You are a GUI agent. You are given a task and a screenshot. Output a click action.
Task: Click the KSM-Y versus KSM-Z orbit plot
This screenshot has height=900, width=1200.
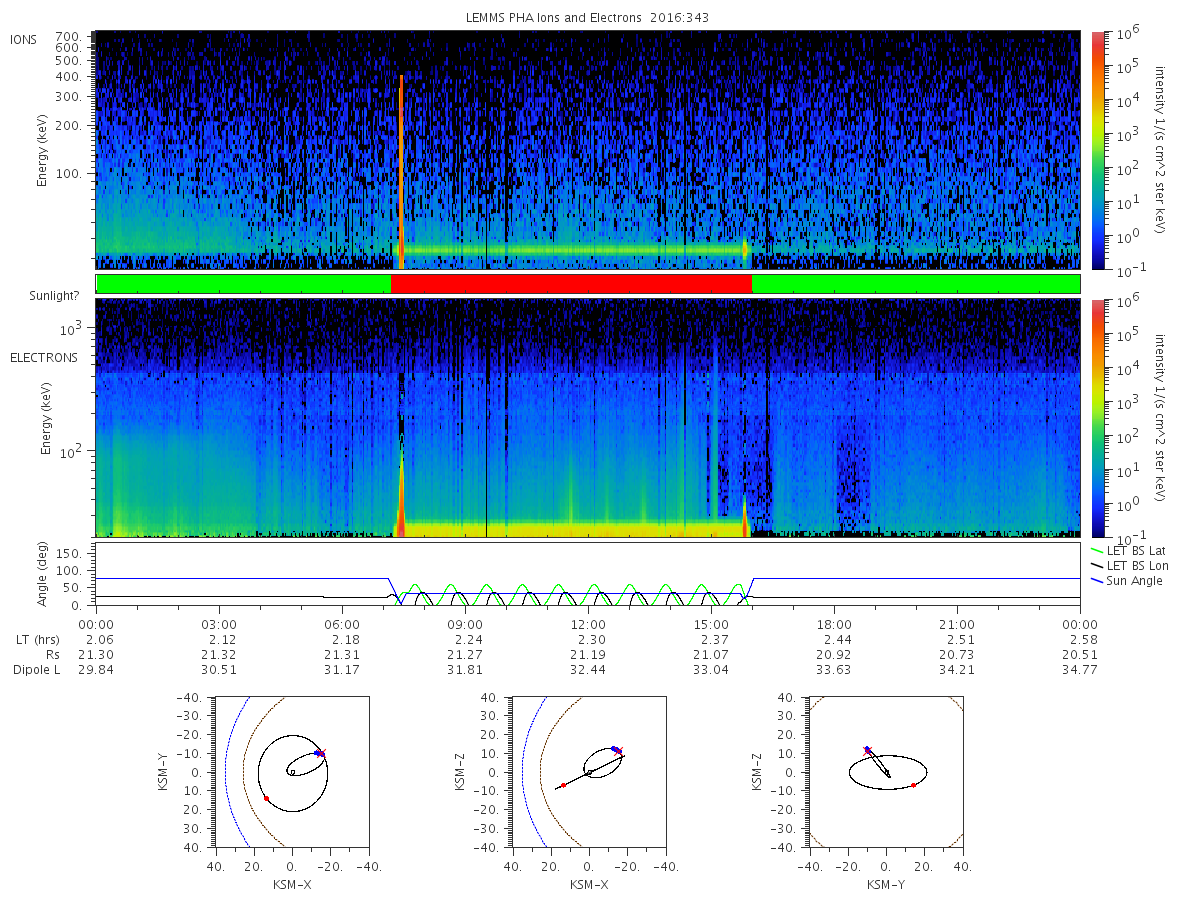pyautogui.click(x=886, y=772)
